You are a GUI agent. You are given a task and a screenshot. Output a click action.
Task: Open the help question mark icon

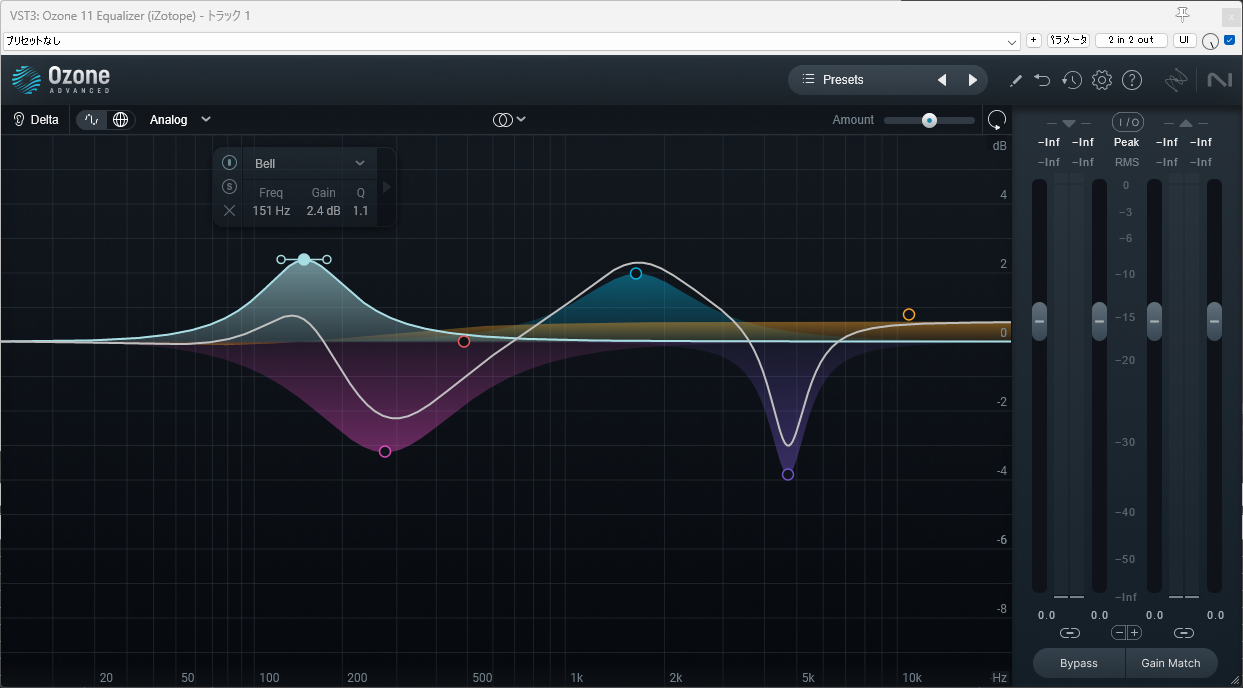[1132, 80]
